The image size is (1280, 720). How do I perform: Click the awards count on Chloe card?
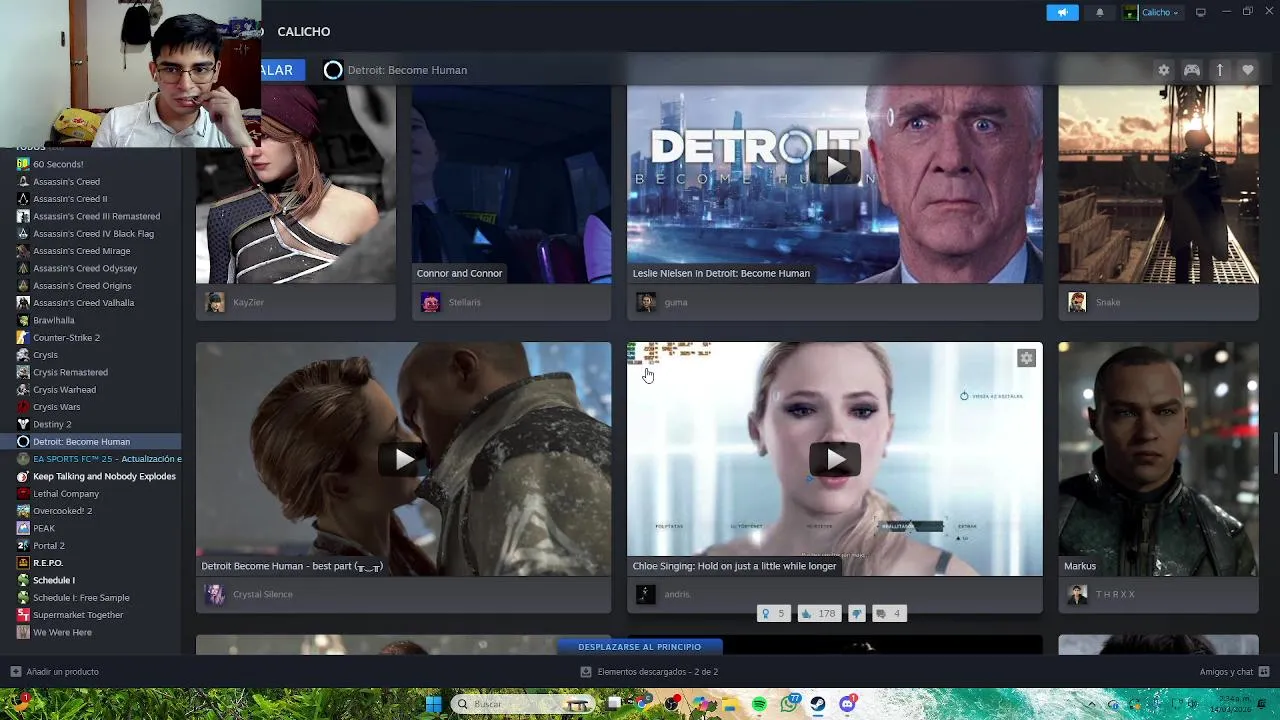[774, 614]
